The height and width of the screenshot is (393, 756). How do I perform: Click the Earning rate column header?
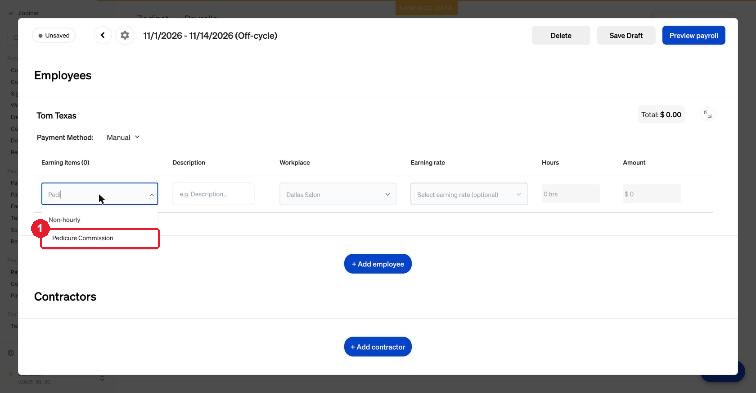pyautogui.click(x=428, y=163)
